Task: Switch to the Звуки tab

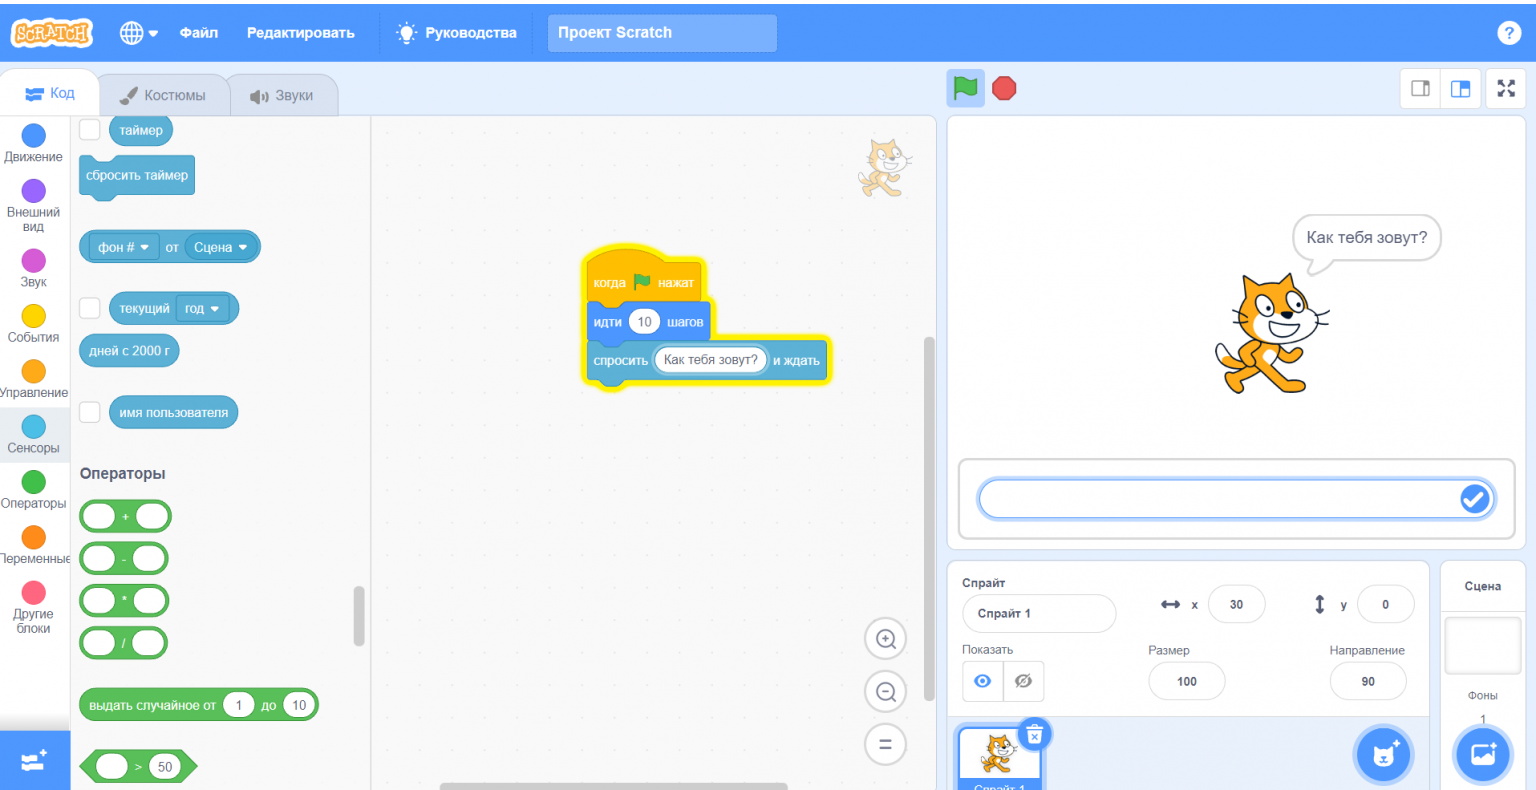Action: pos(281,96)
